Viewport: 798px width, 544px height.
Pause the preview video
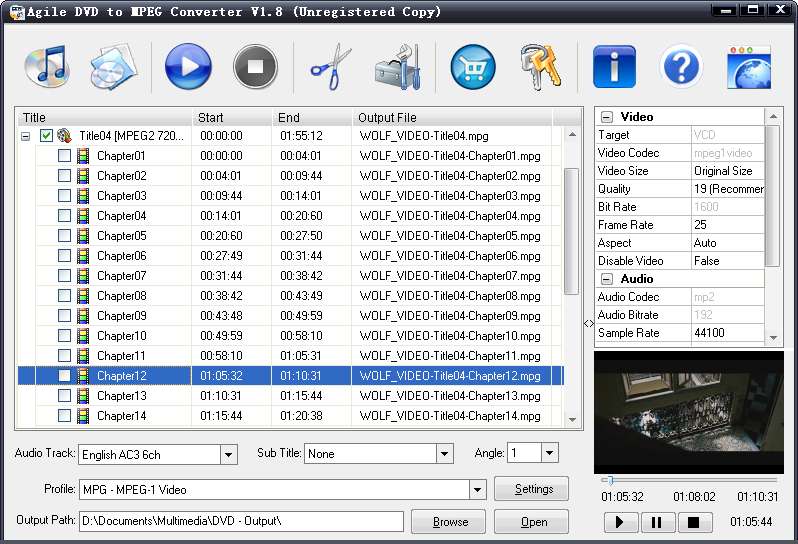pyautogui.click(x=657, y=522)
